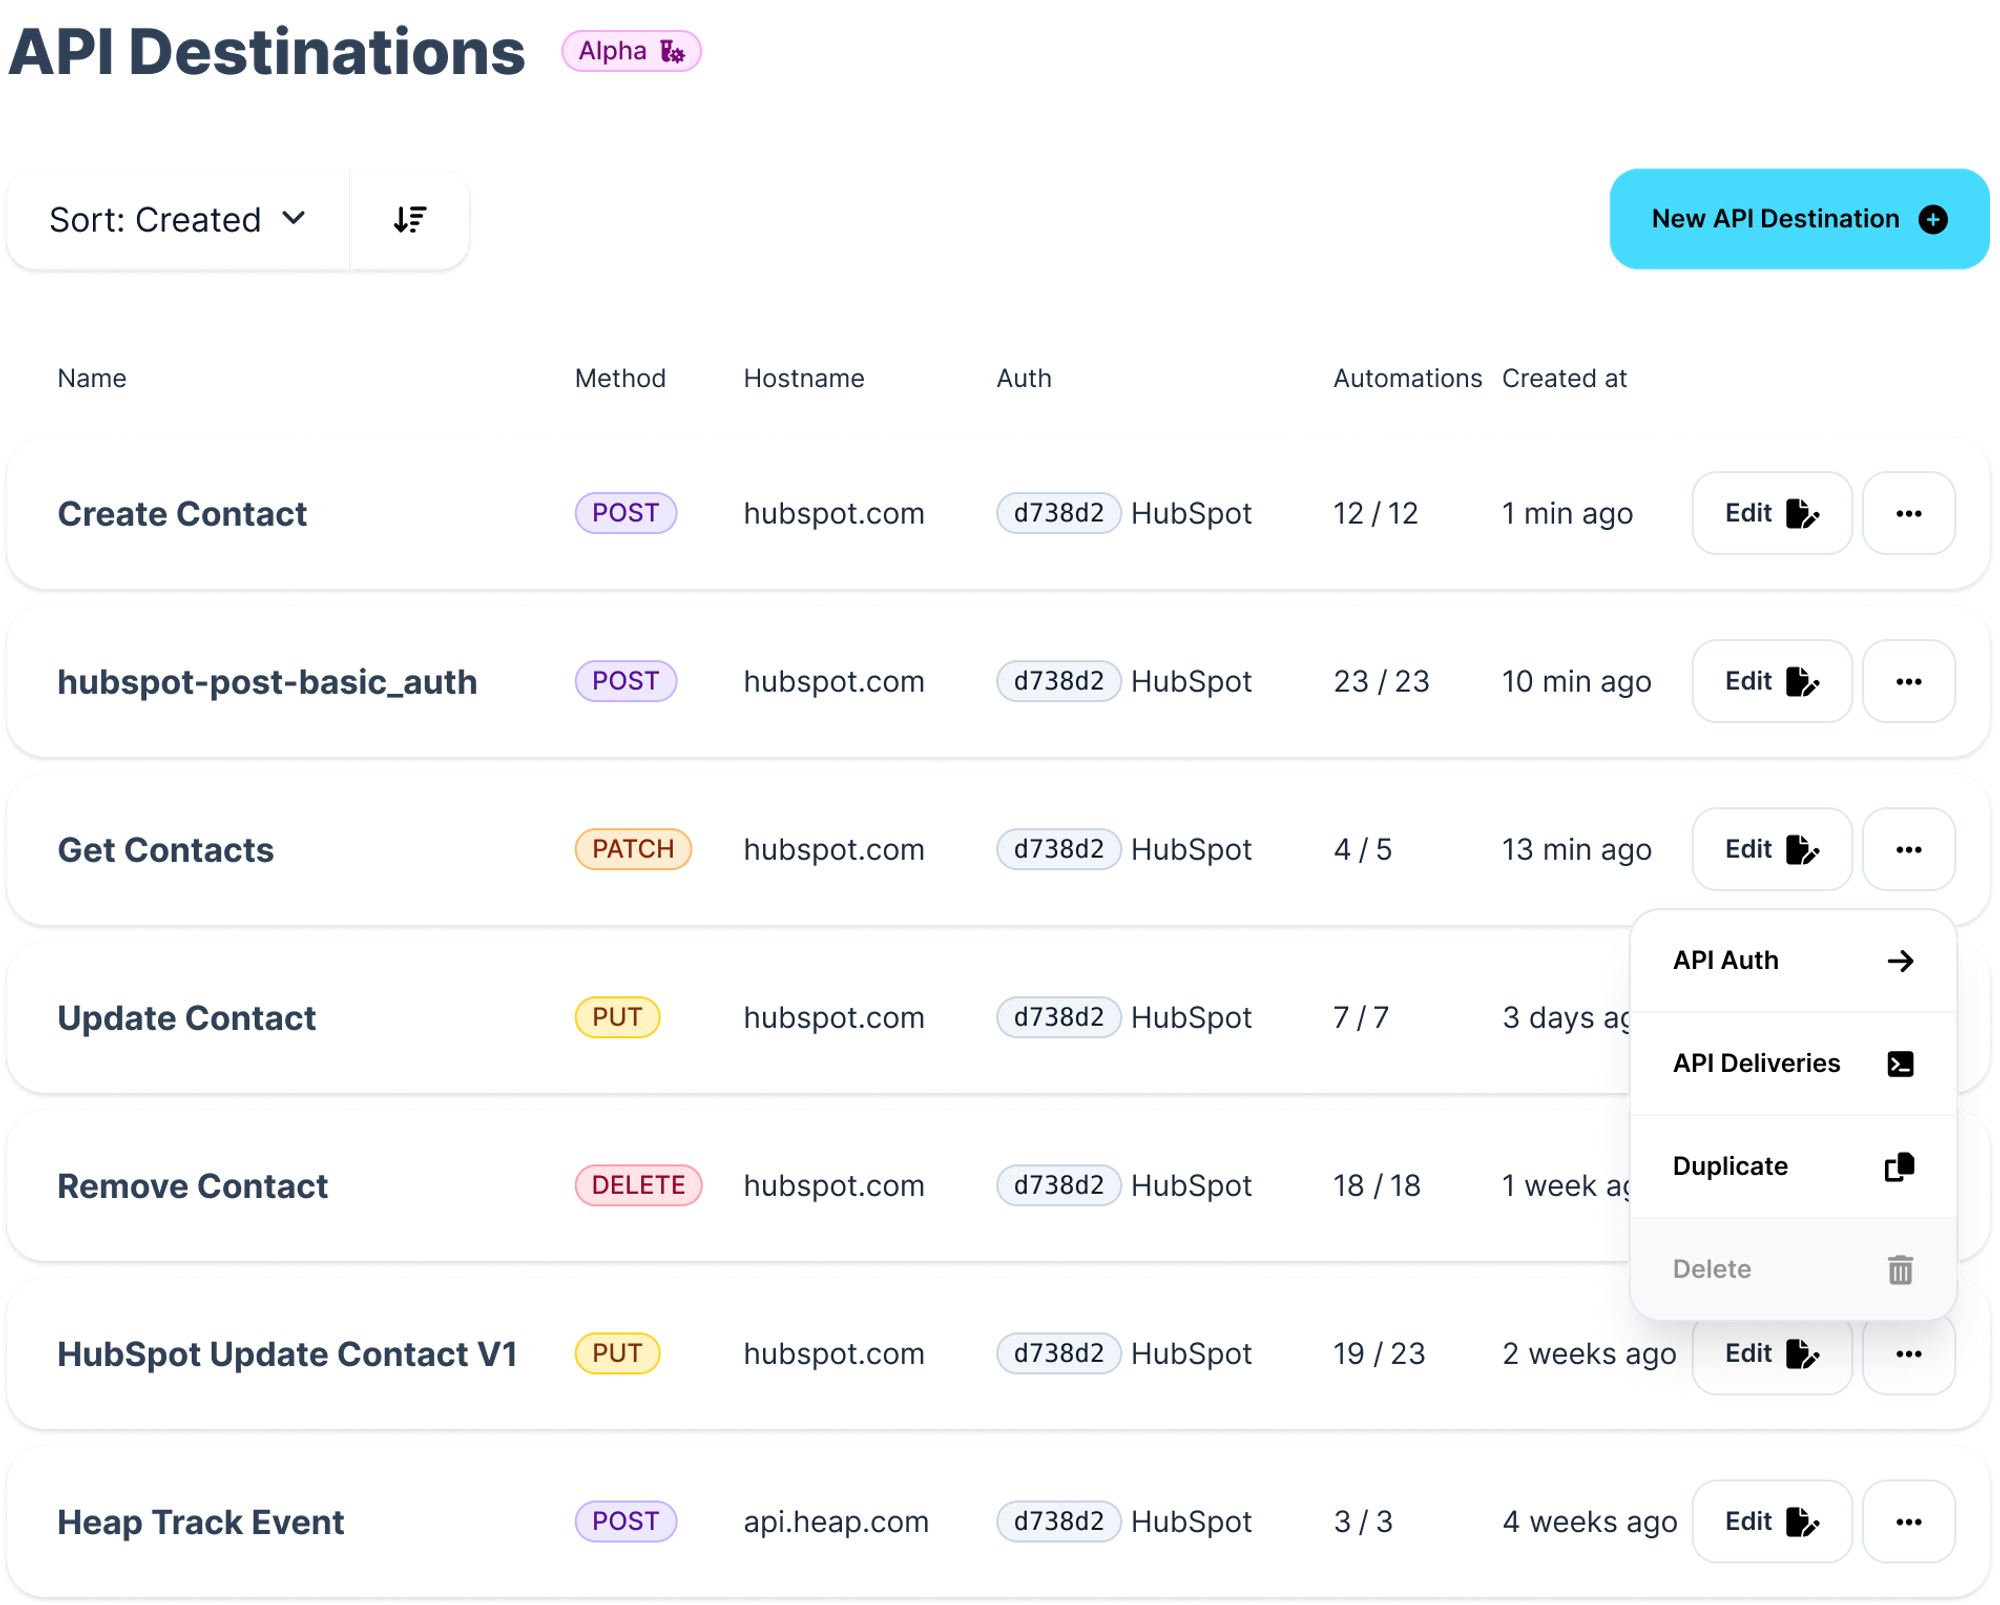This screenshot has width=2000, height=1605.
Task: Open more options for Heap Track Event
Action: click(1908, 1521)
